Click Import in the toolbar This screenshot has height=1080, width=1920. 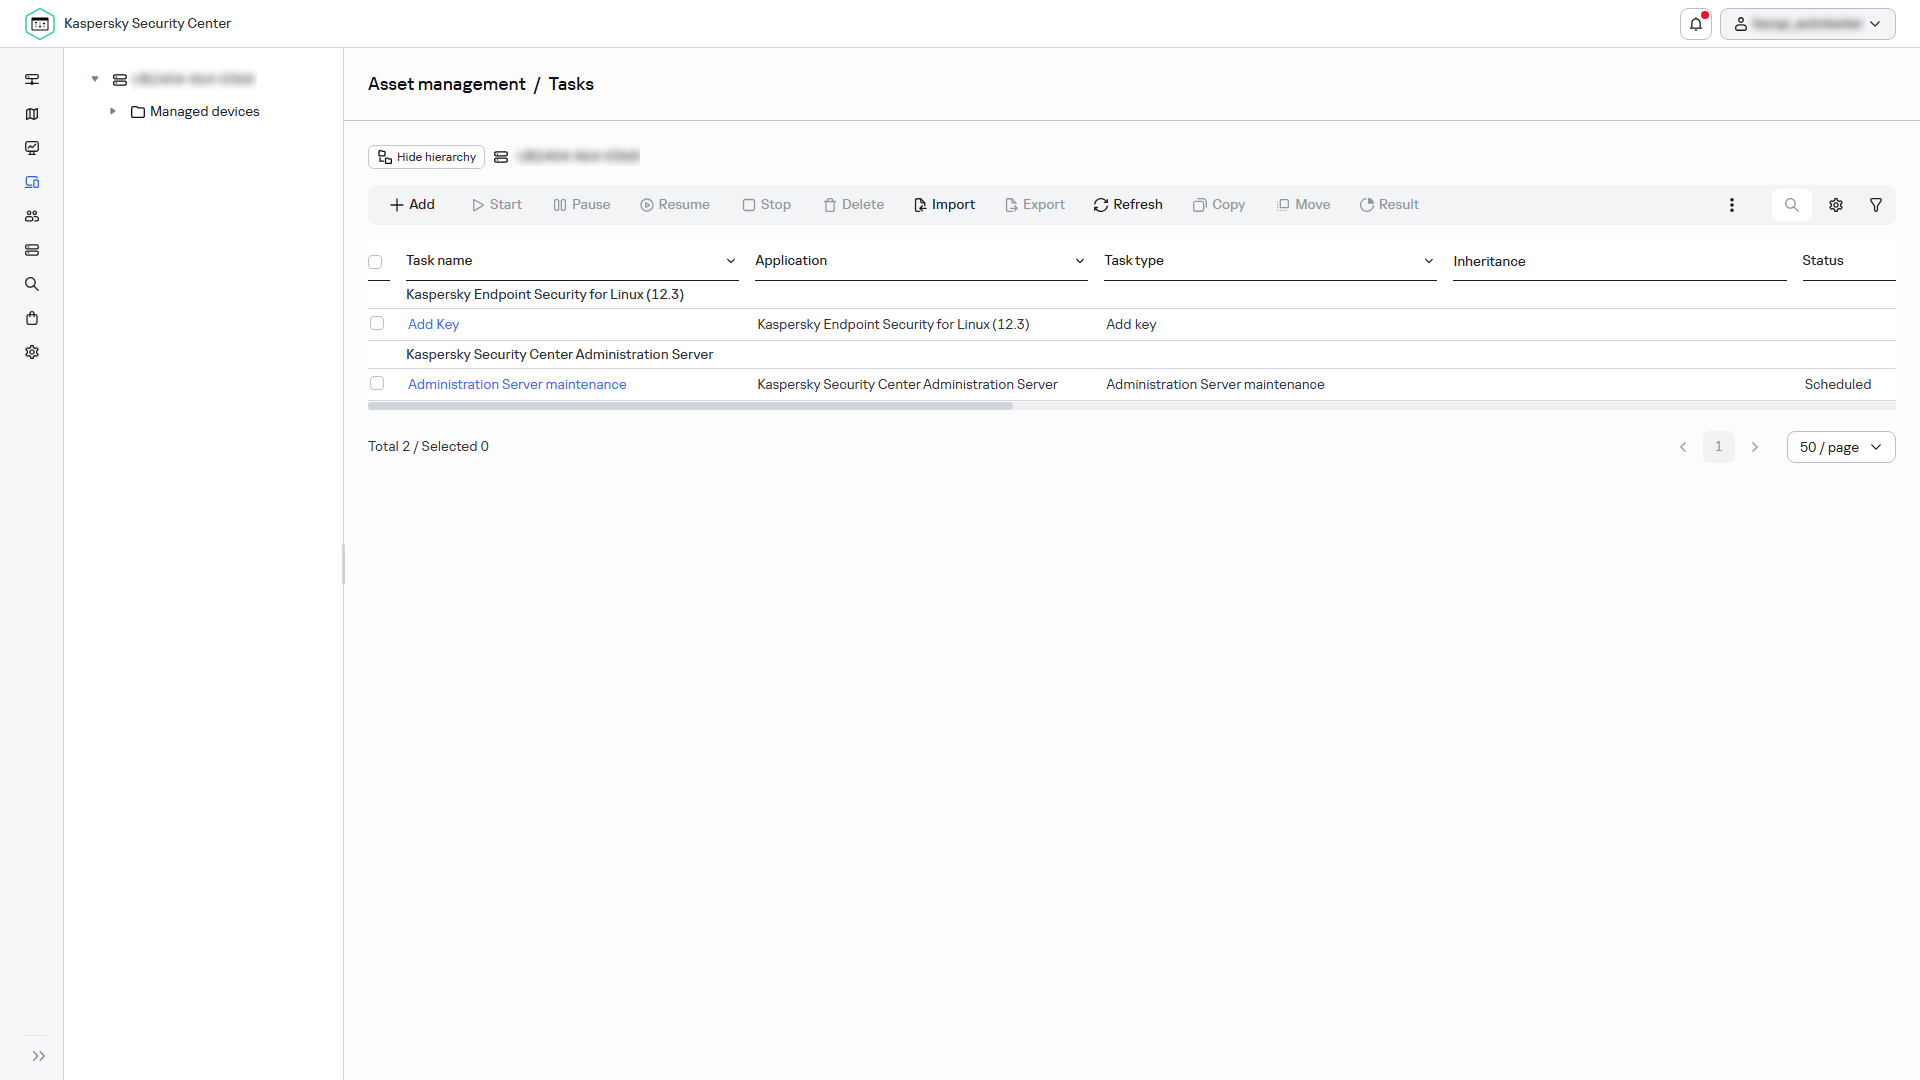944,205
